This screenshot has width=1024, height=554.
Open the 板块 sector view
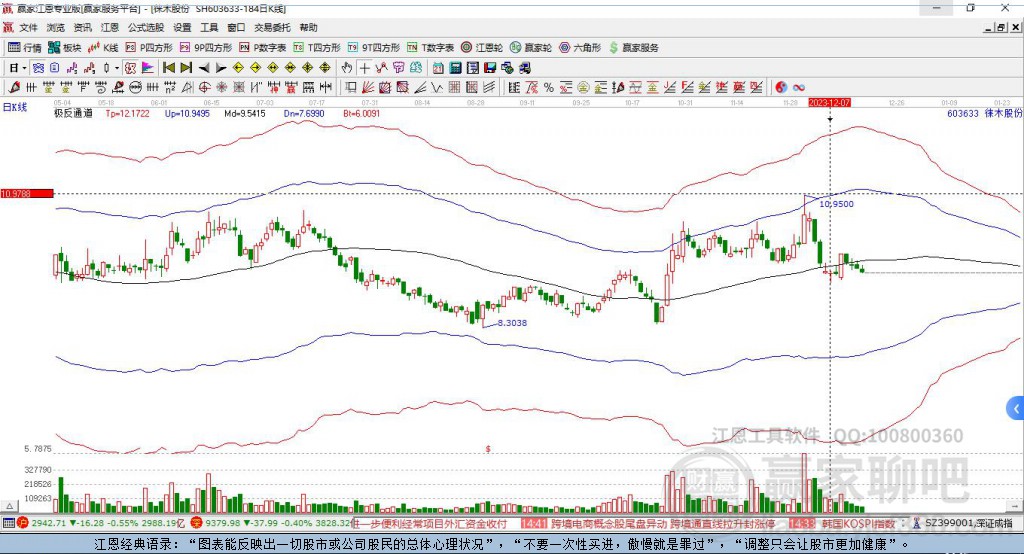click(65, 48)
